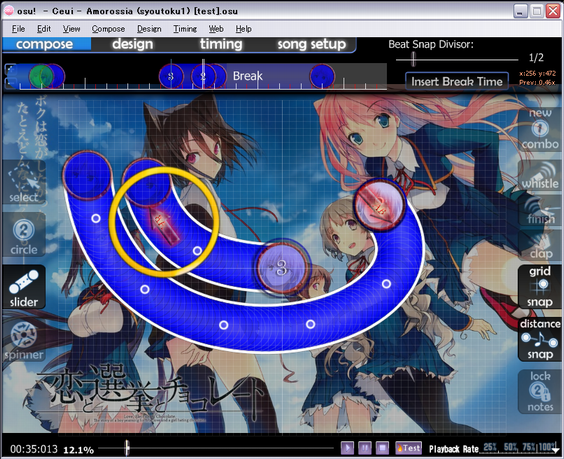Open the View menu
This screenshot has height=459, width=564.
point(71,29)
